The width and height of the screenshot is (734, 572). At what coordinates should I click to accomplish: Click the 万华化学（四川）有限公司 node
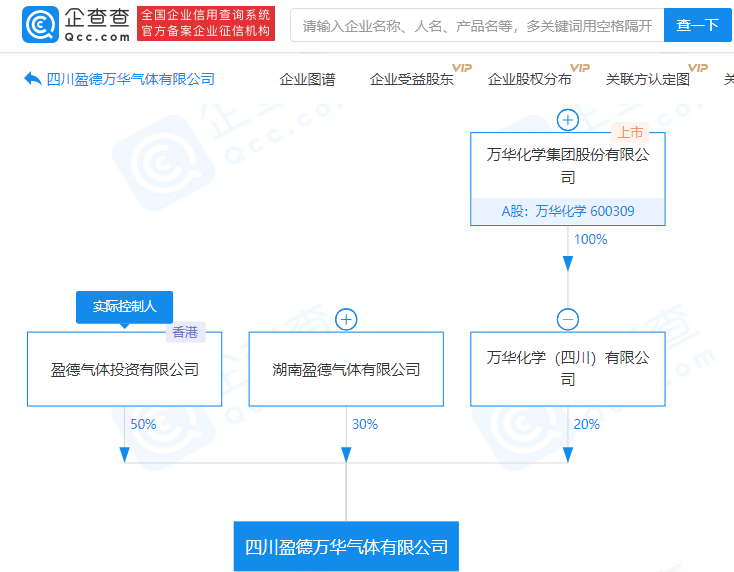tap(568, 369)
